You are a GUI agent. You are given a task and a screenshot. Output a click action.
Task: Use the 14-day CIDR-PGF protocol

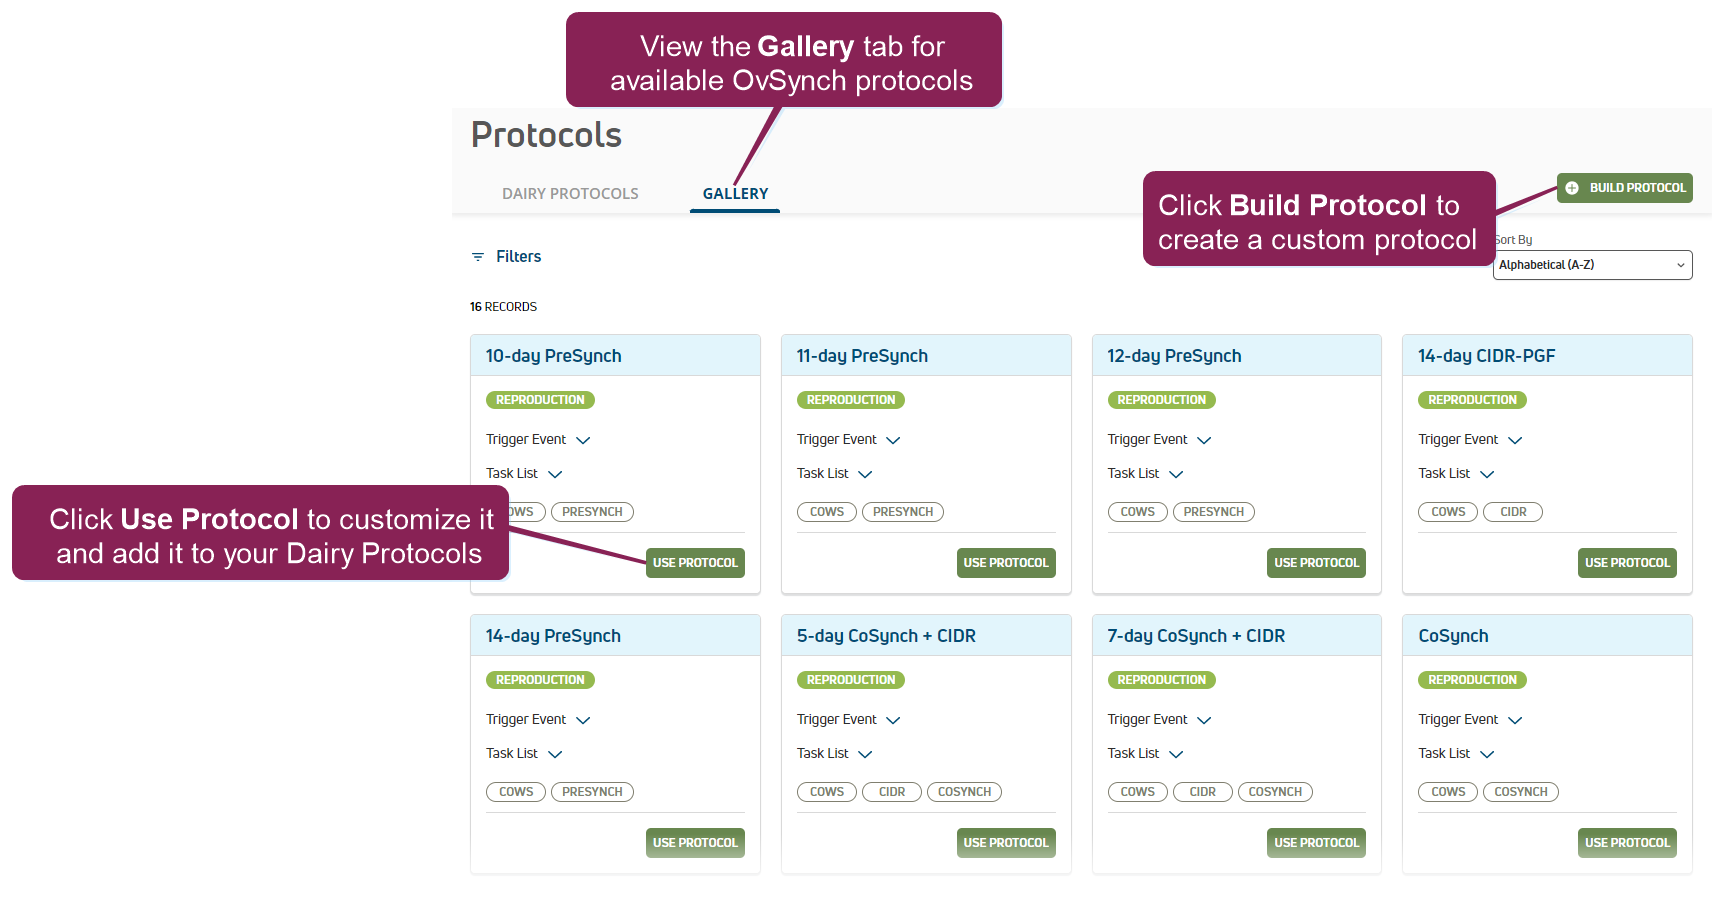[x=1627, y=563]
